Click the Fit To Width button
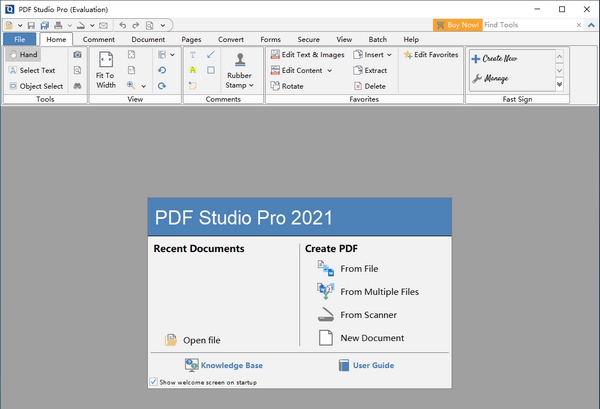Screen dimensions: 600x409 click(x=106, y=70)
